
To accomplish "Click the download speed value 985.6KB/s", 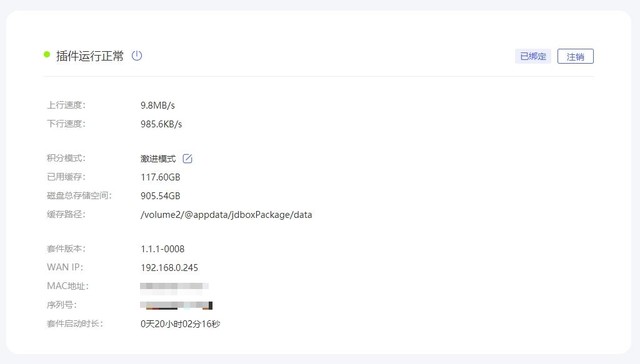I will tap(161, 124).
